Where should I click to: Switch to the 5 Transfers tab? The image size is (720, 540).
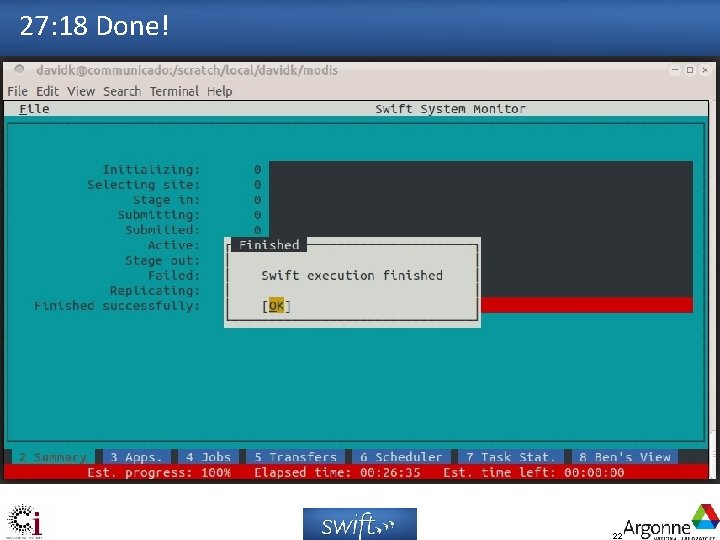point(296,457)
